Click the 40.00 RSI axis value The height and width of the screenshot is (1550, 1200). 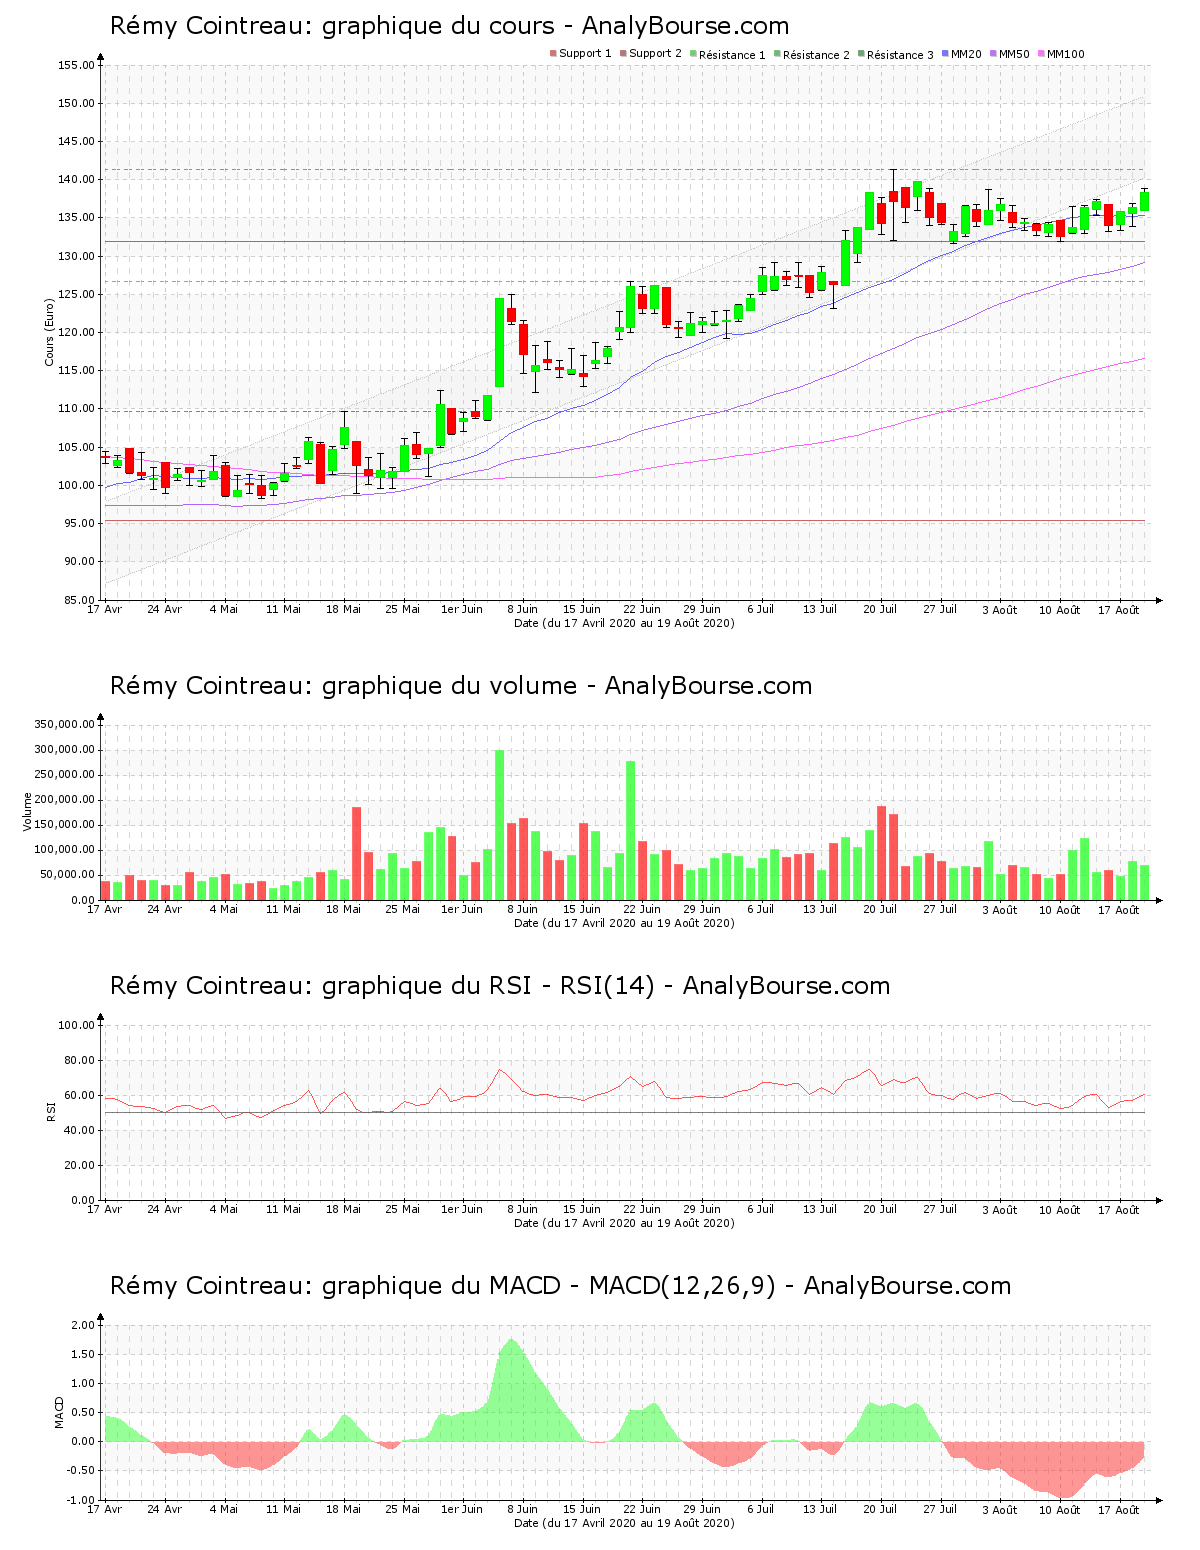click(80, 1131)
